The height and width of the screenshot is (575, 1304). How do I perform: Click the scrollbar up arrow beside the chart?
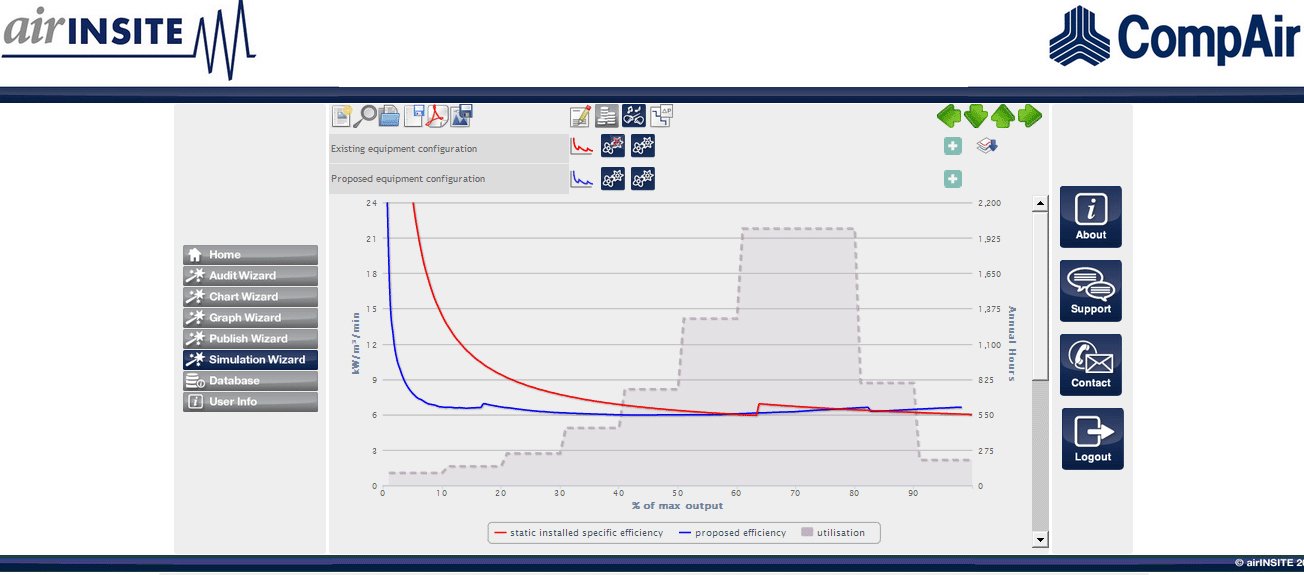tap(1041, 203)
